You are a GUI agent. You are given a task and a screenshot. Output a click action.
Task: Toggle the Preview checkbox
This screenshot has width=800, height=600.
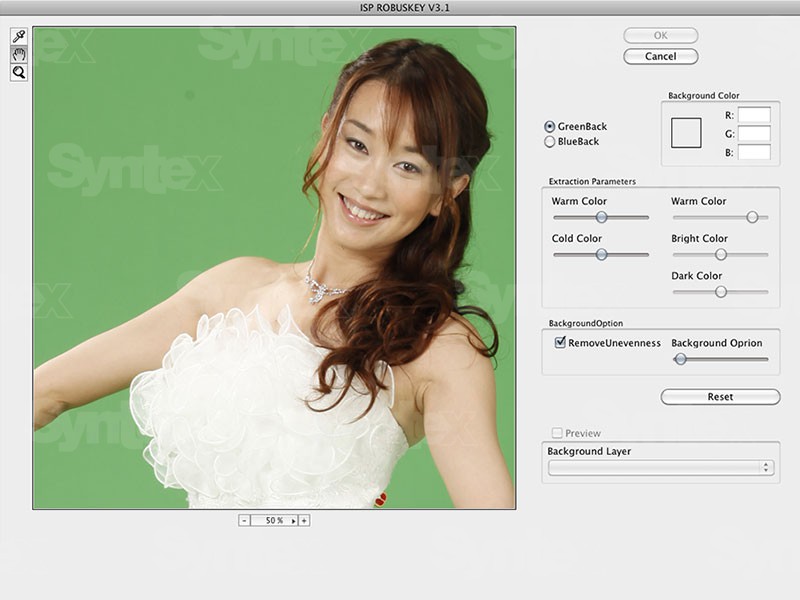[557, 433]
